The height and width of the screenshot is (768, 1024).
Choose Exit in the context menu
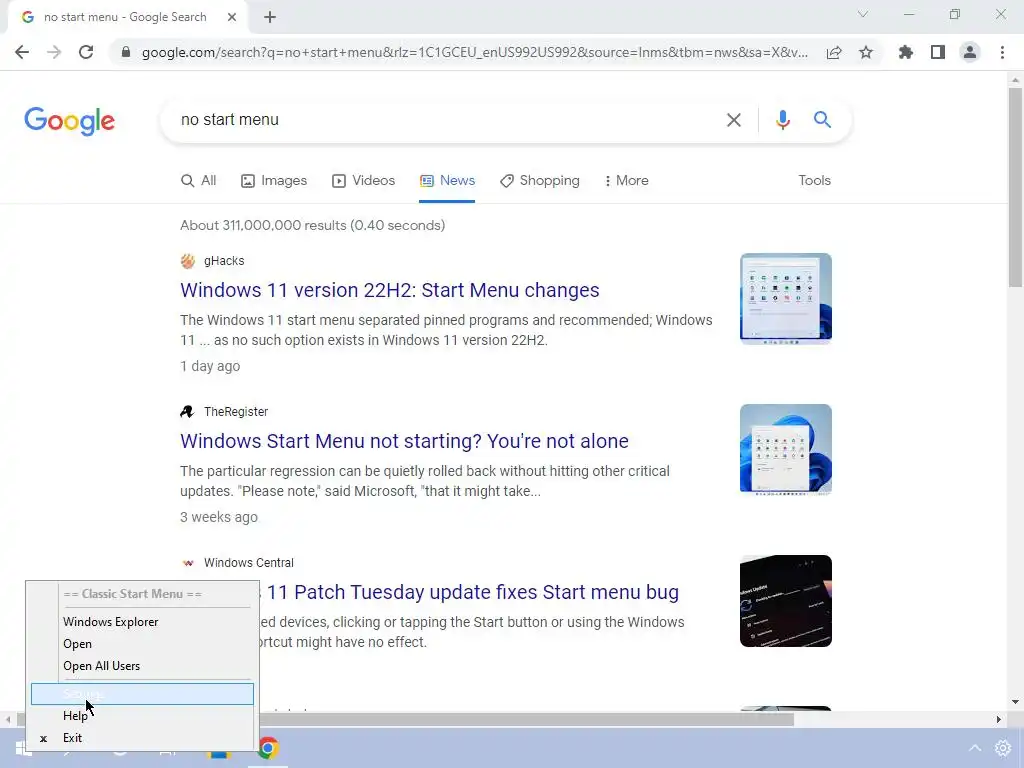(142, 738)
